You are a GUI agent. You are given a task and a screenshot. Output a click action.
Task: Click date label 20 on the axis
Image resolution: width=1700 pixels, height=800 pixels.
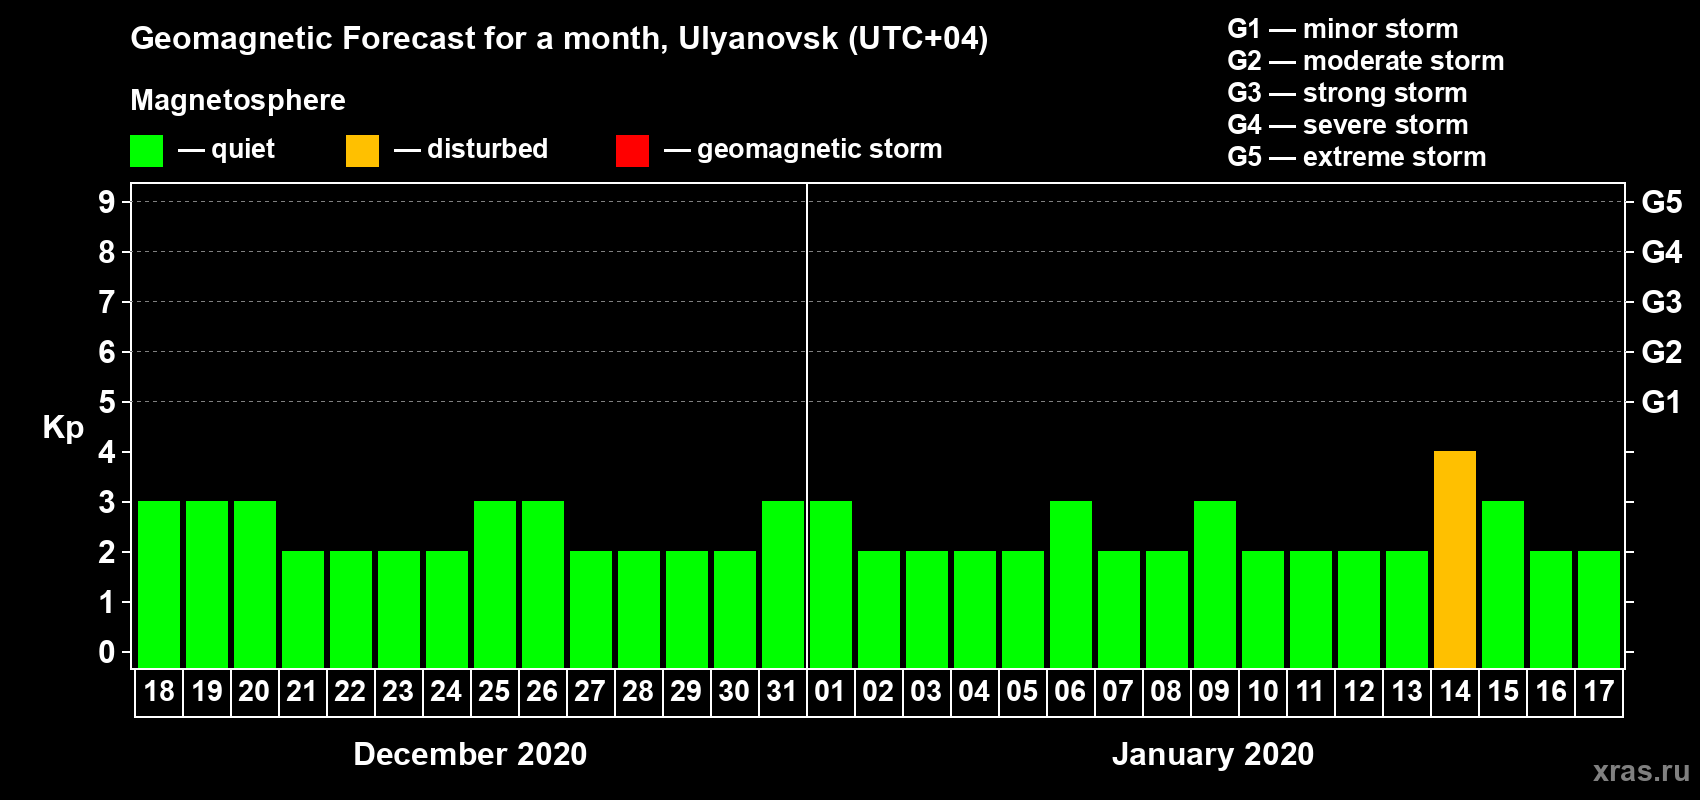point(254,691)
